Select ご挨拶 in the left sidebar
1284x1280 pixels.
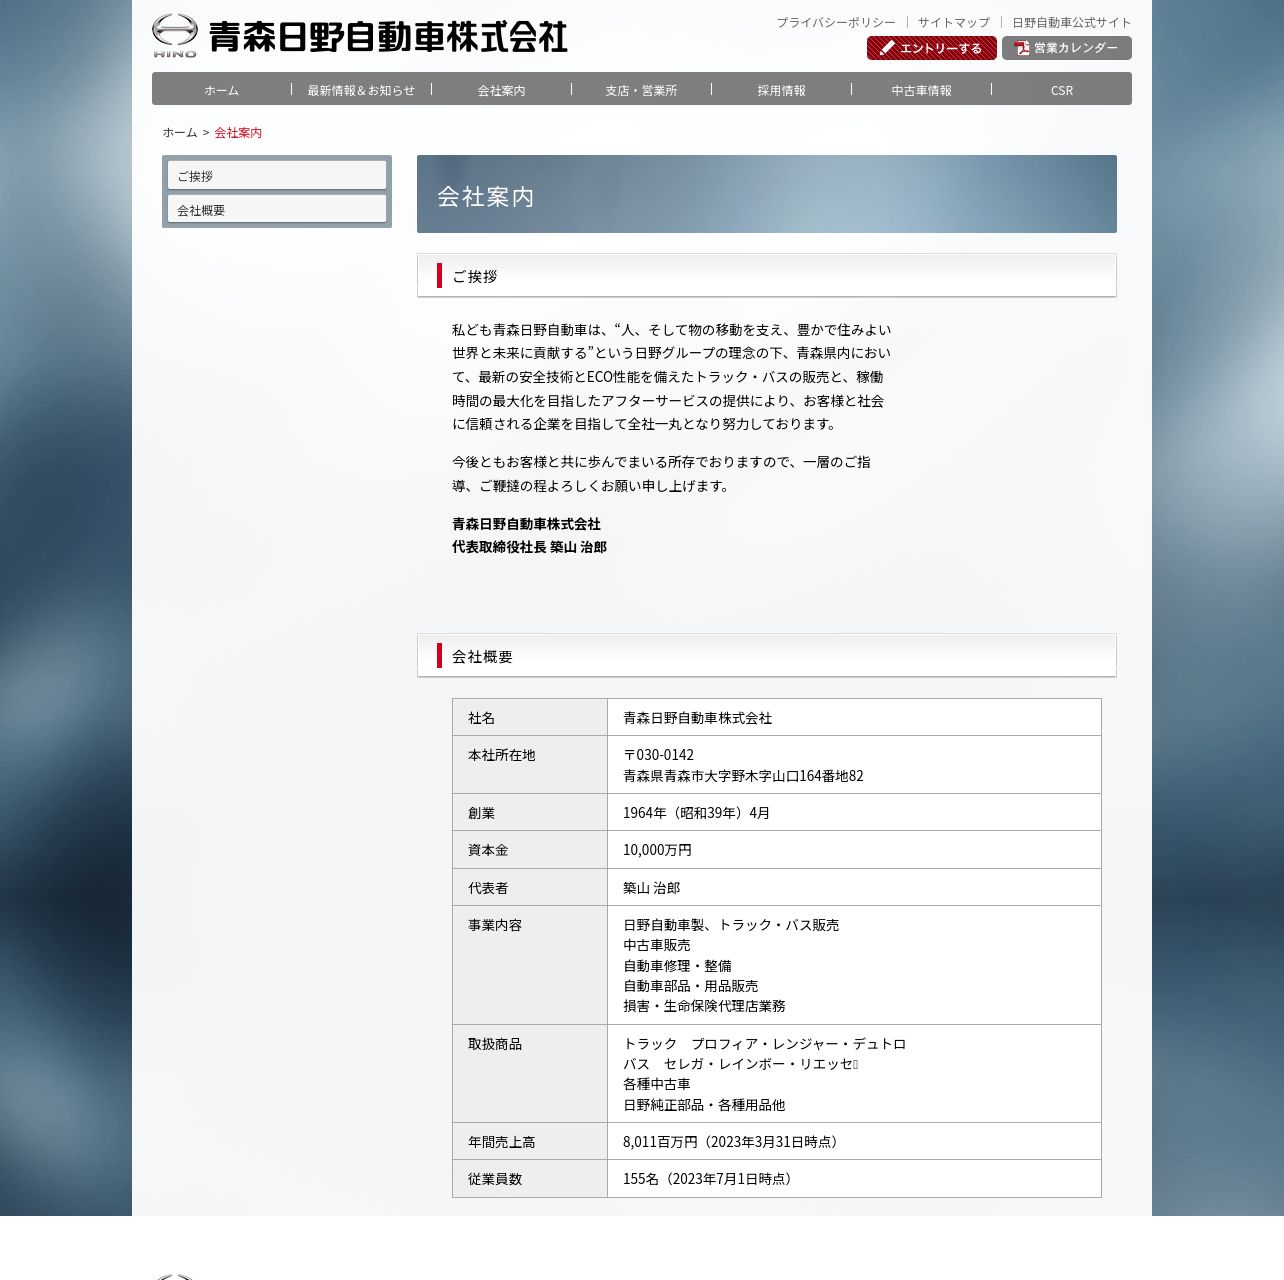[277, 175]
